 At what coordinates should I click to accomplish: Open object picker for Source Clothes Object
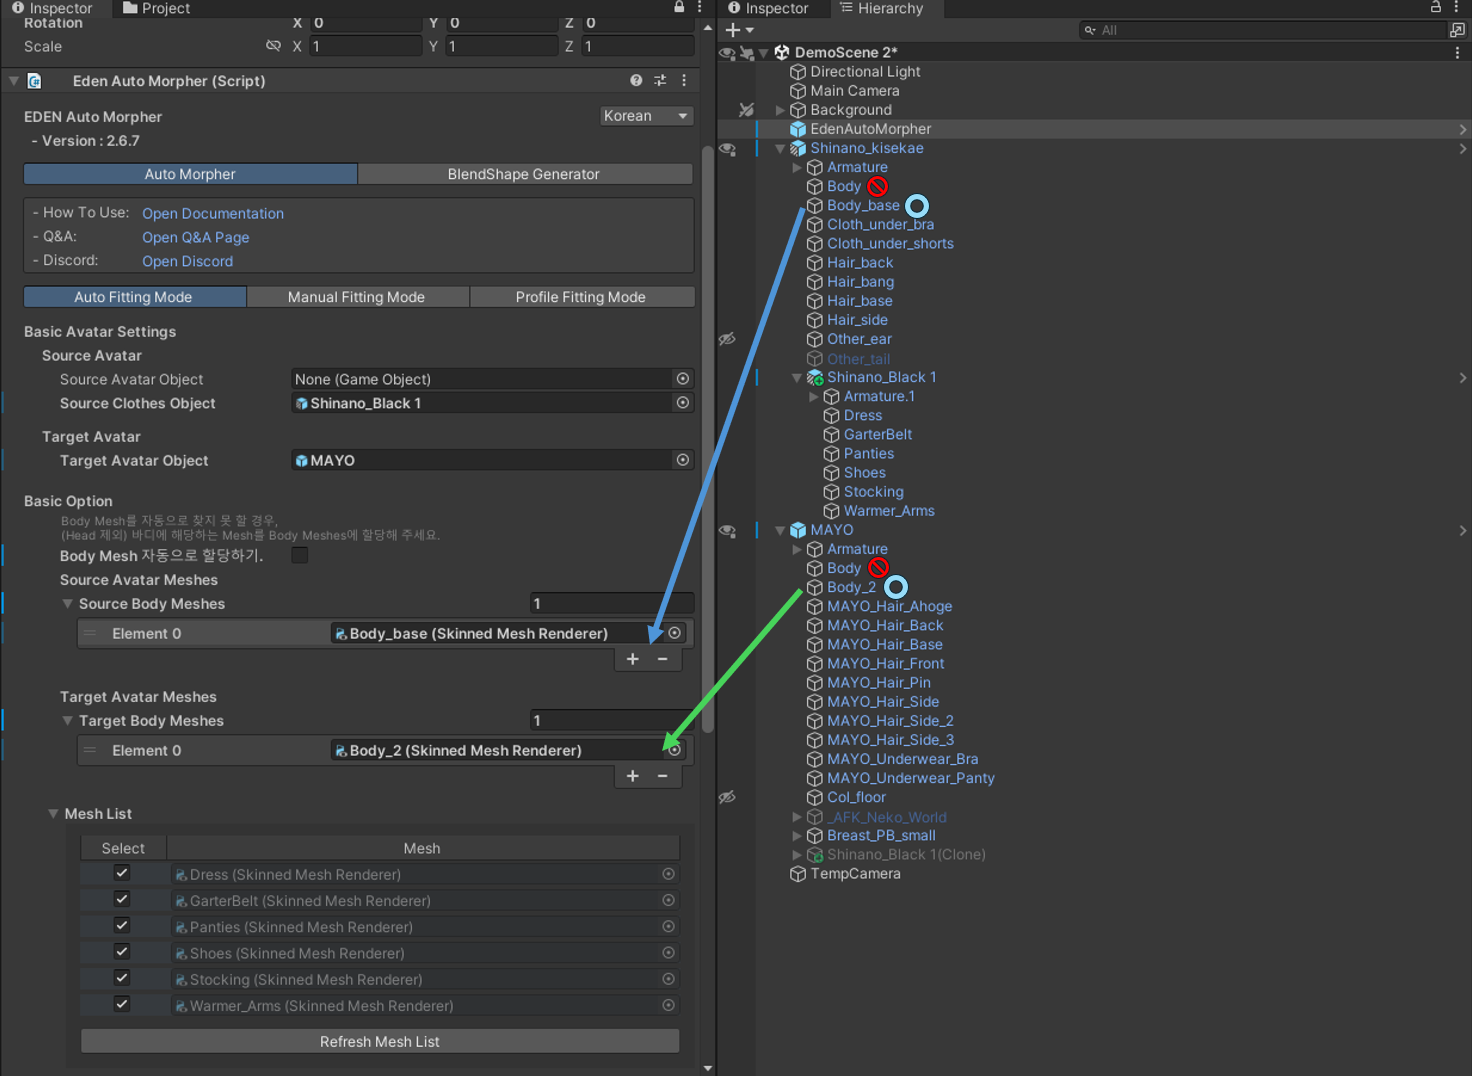(x=683, y=403)
